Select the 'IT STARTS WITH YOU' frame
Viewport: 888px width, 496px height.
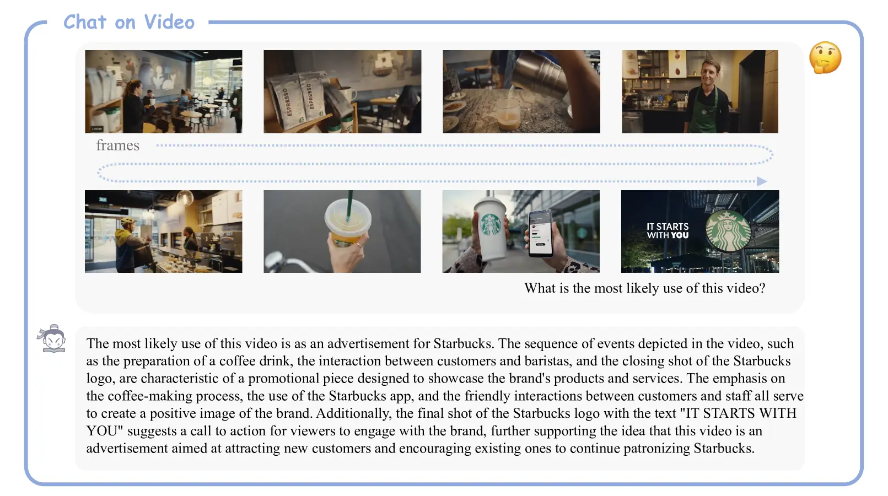pyautogui.click(x=700, y=232)
